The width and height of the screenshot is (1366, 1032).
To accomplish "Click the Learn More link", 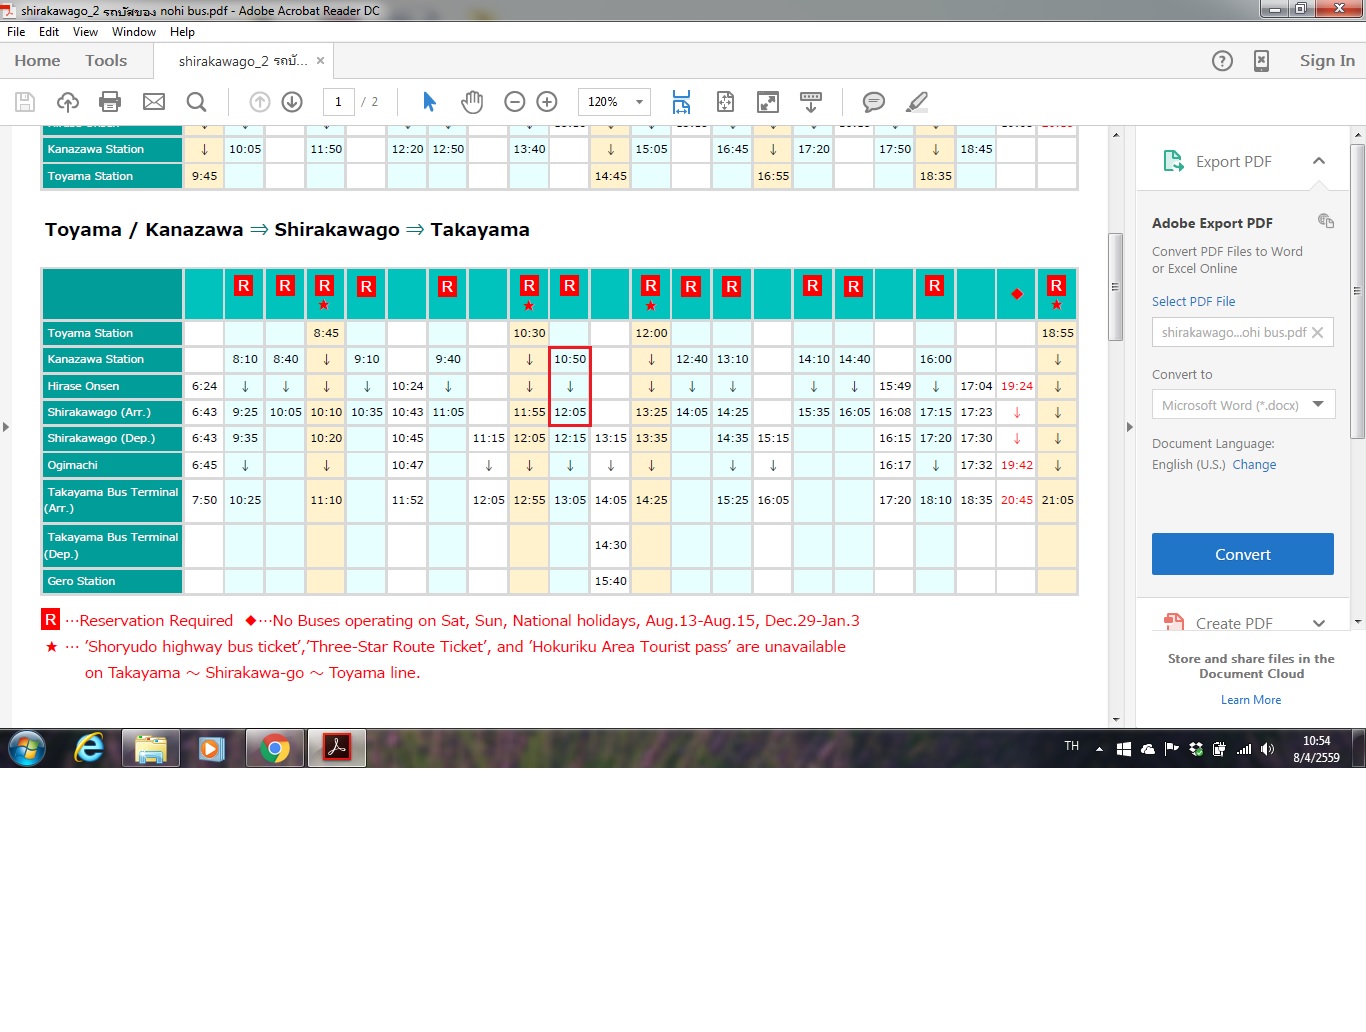I will [x=1251, y=700].
